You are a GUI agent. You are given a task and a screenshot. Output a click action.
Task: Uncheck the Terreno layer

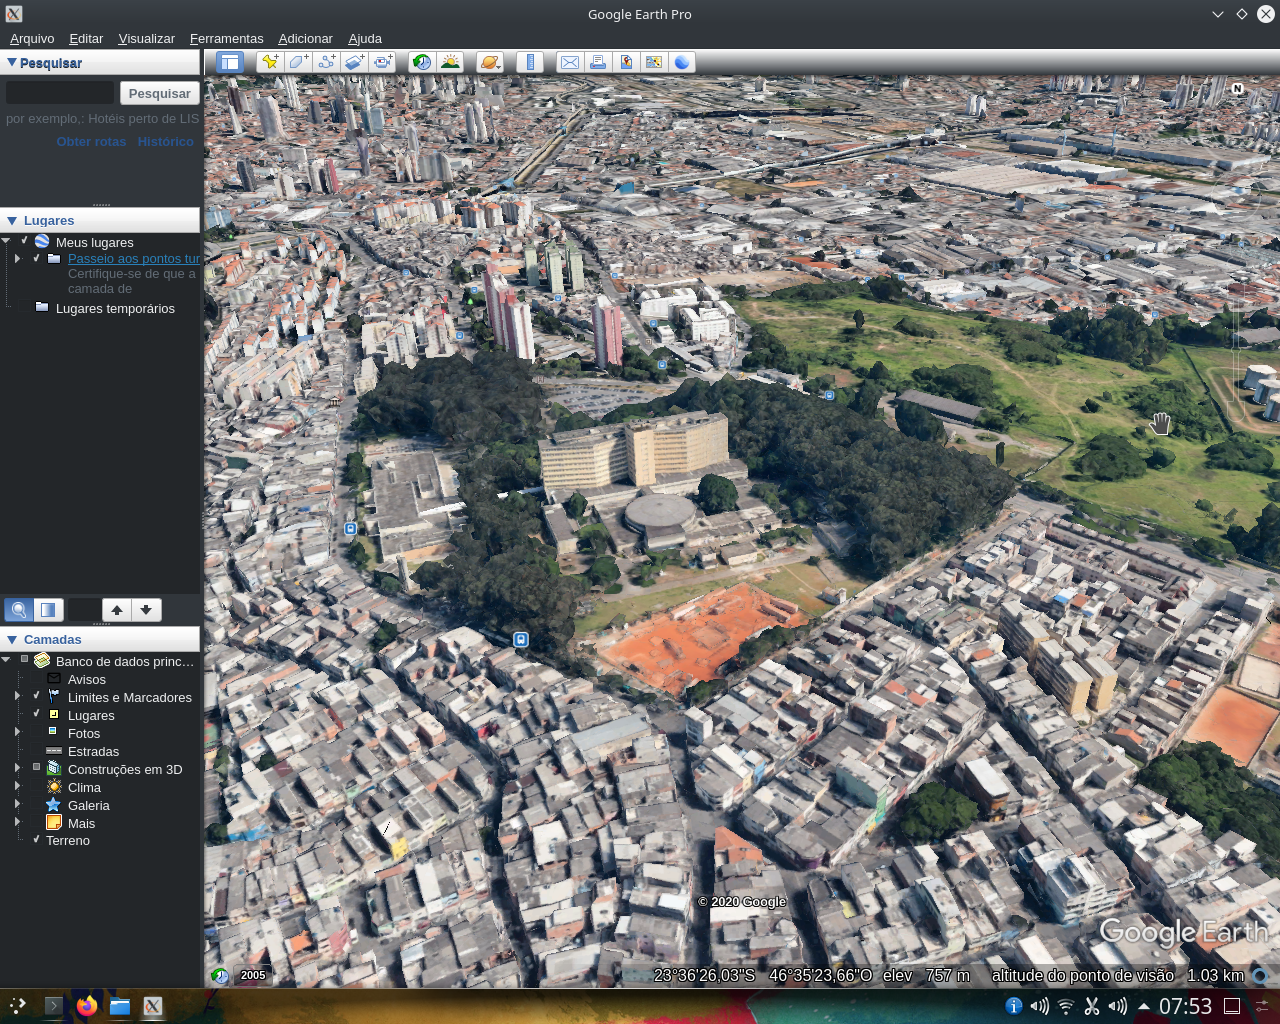click(36, 840)
